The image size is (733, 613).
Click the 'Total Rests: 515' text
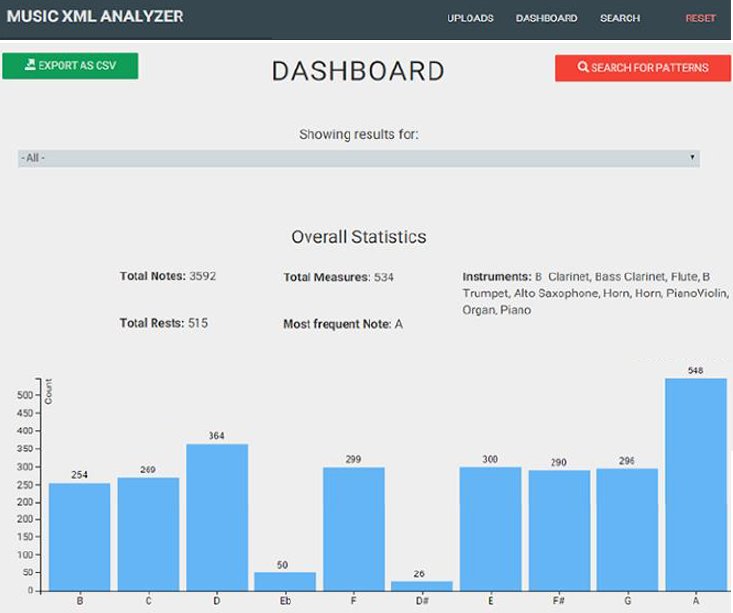pyautogui.click(x=164, y=323)
